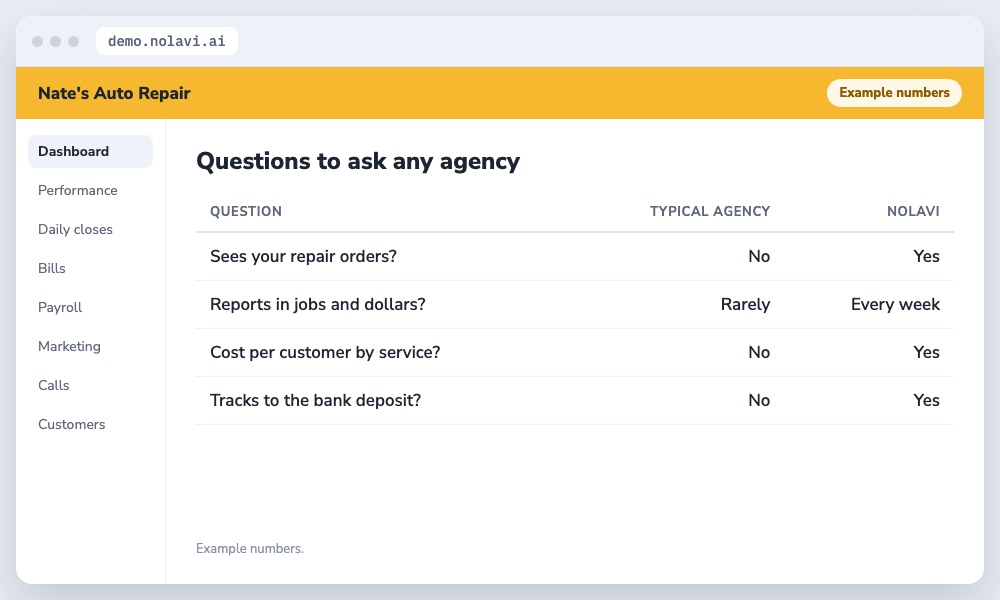Click the 'Example numbers.' footnote
Image resolution: width=1000 pixels, height=600 pixels.
[250, 548]
